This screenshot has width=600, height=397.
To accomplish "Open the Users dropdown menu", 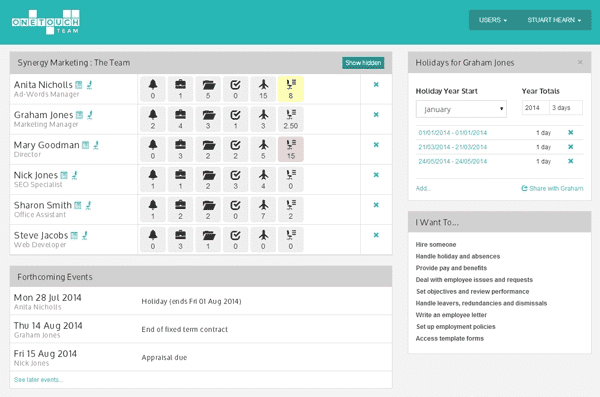I will (493, 20).
